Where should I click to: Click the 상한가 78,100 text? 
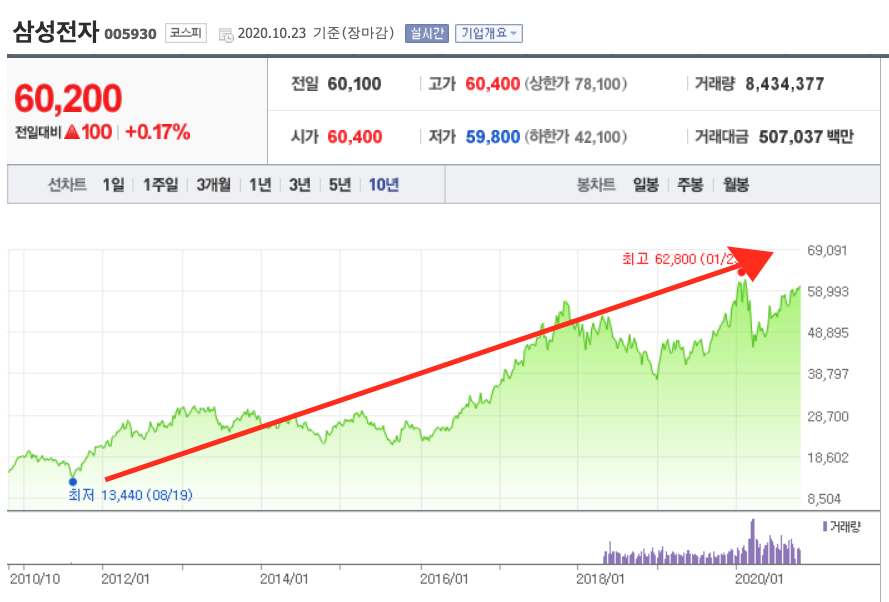coord(575,84)
